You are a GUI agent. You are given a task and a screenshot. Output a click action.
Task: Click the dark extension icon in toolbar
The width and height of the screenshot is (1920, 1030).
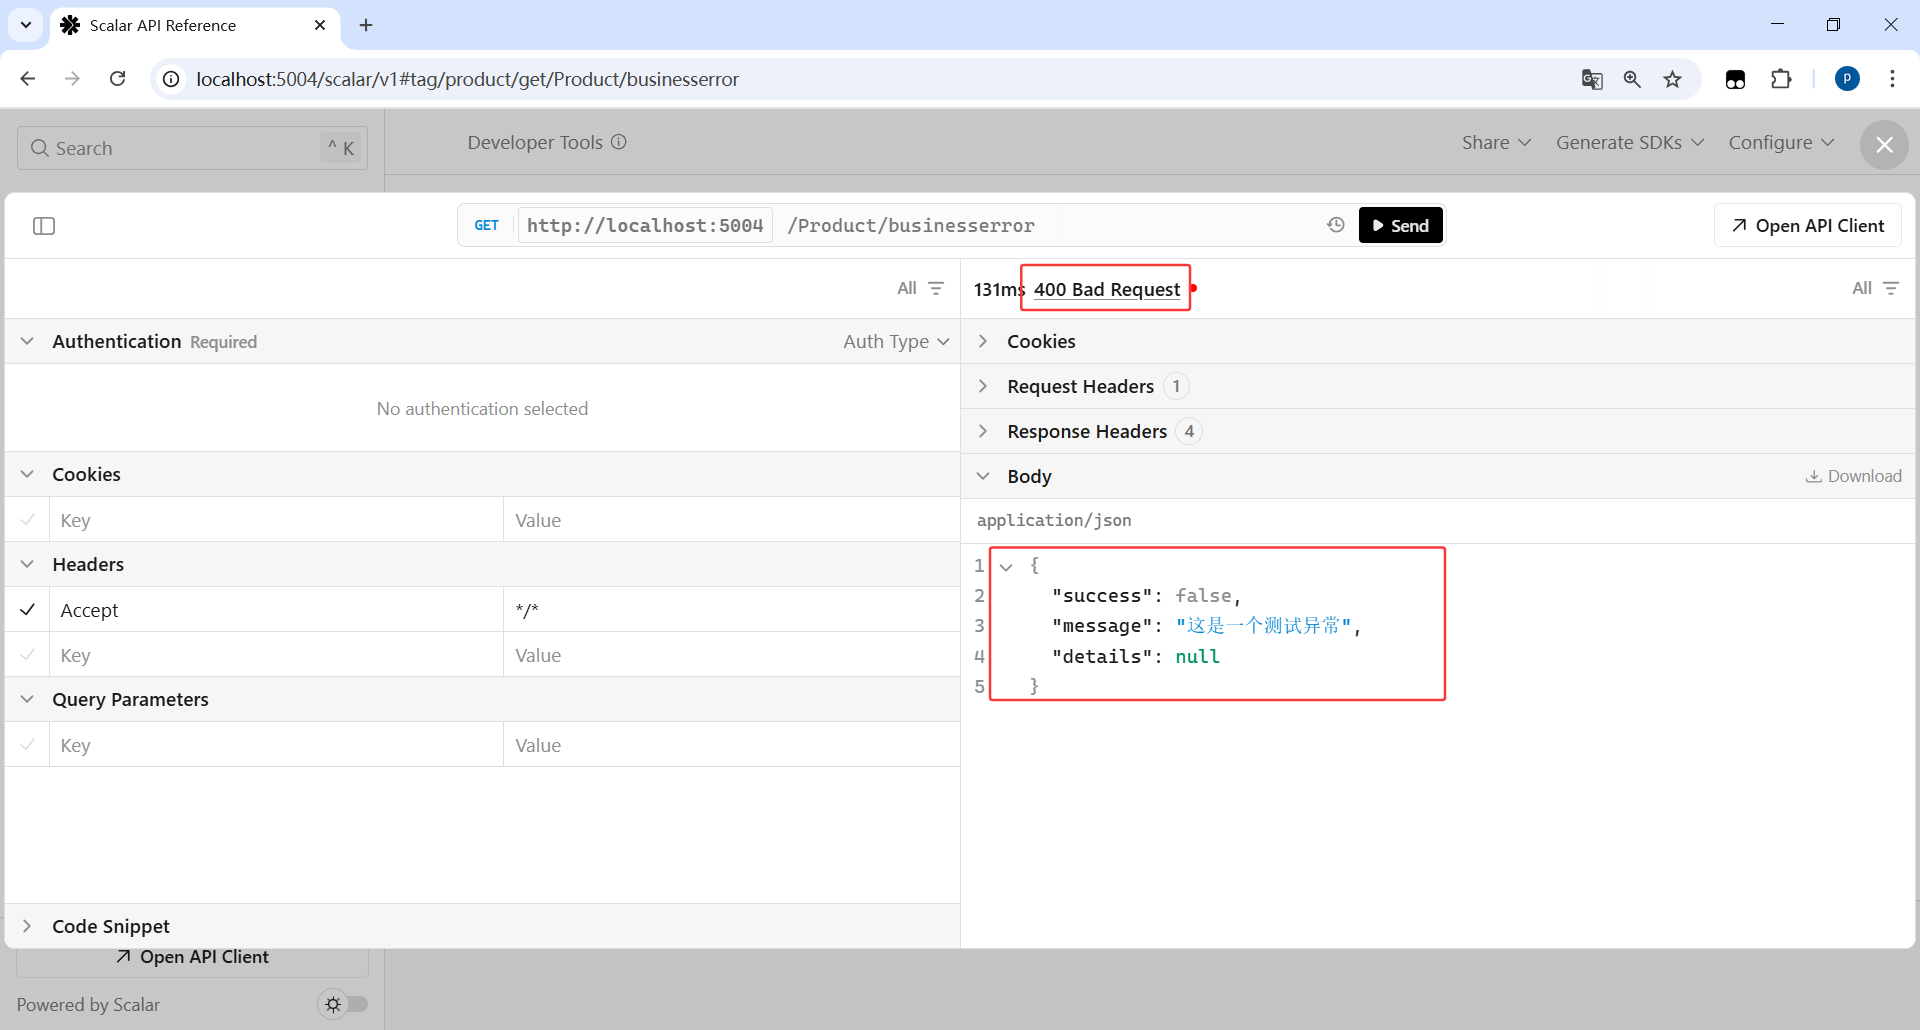click(x=1736, y=79)
